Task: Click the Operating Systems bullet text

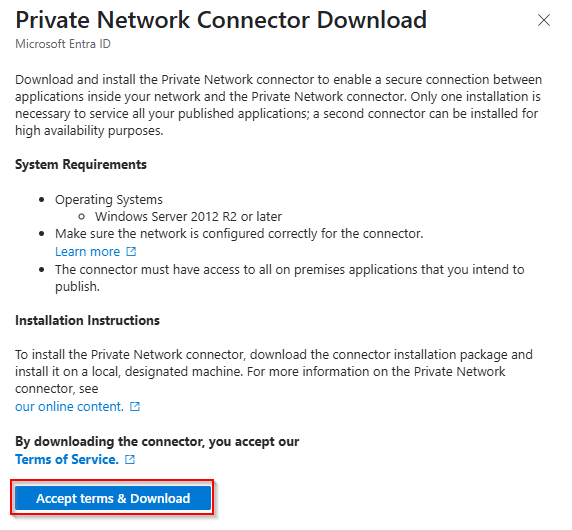Action: point(109,200)
